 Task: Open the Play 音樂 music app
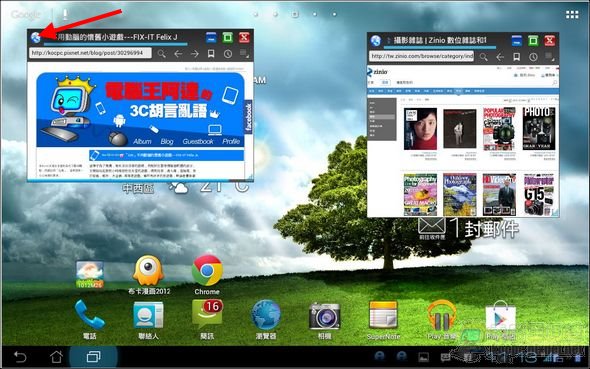(x=441, y=320)
